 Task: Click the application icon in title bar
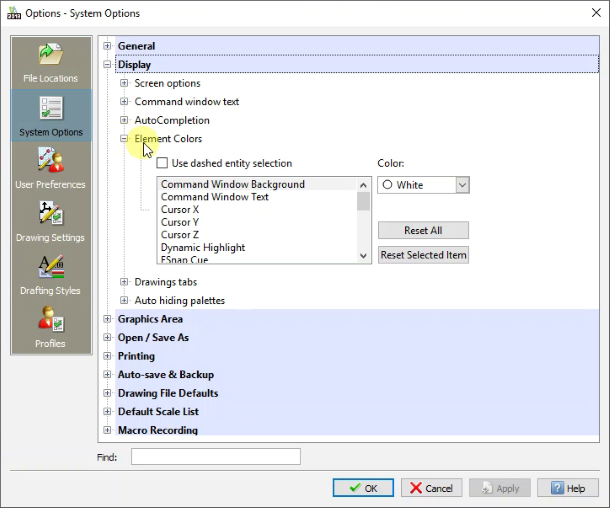point(14,13)
